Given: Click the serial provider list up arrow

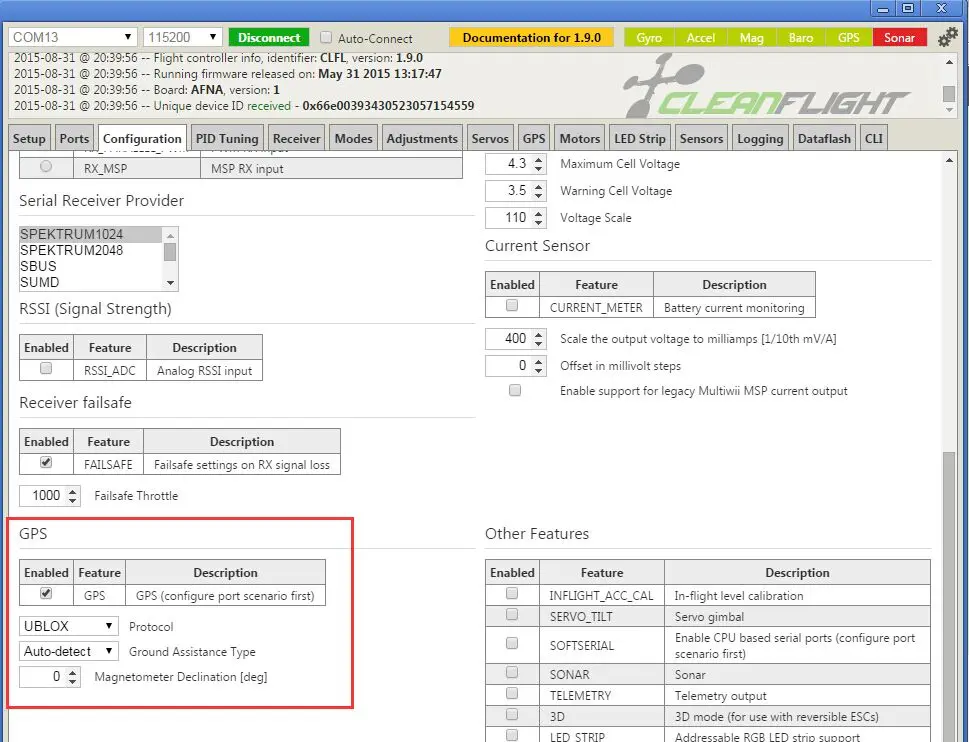Looking at the screenshot, I should [x=171, y=235].
